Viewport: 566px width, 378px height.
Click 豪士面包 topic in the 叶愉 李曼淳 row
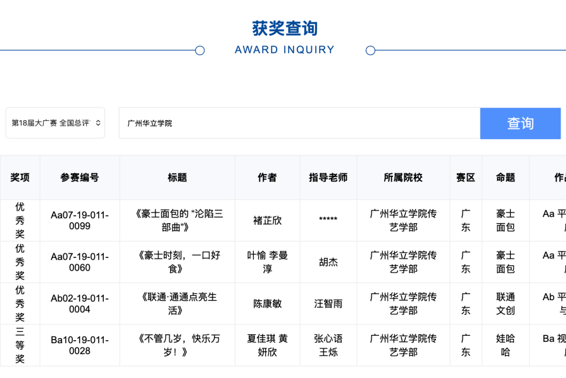(505, 262)
